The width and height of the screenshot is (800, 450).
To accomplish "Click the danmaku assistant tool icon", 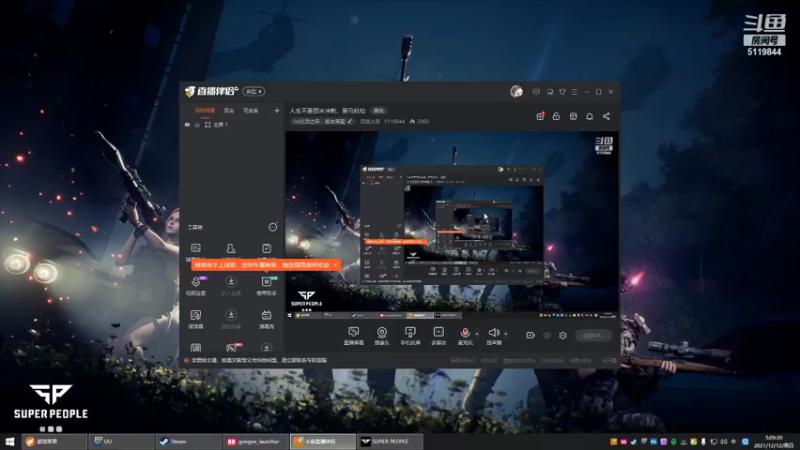I will [x=196, y=248].
